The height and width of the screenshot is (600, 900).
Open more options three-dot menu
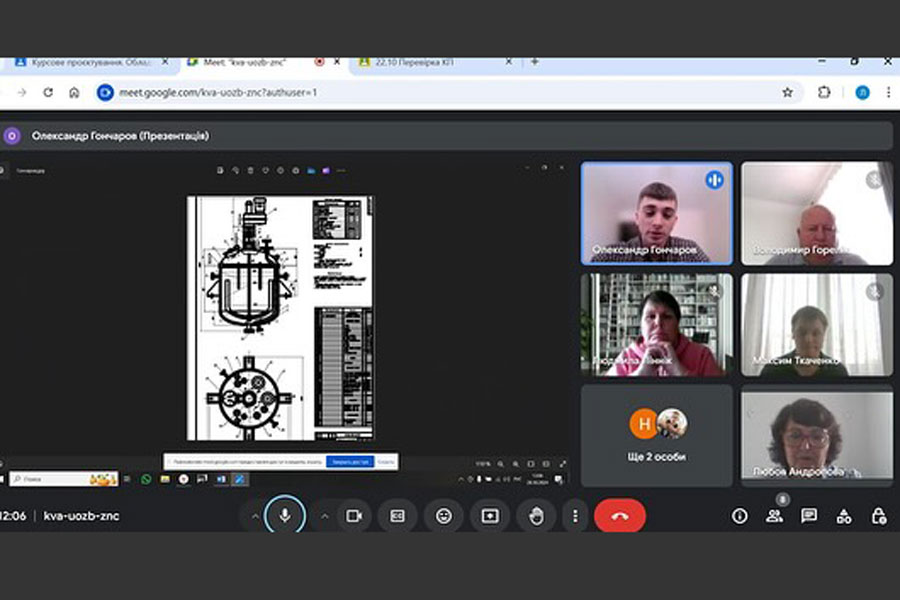[x=575, y=516]
